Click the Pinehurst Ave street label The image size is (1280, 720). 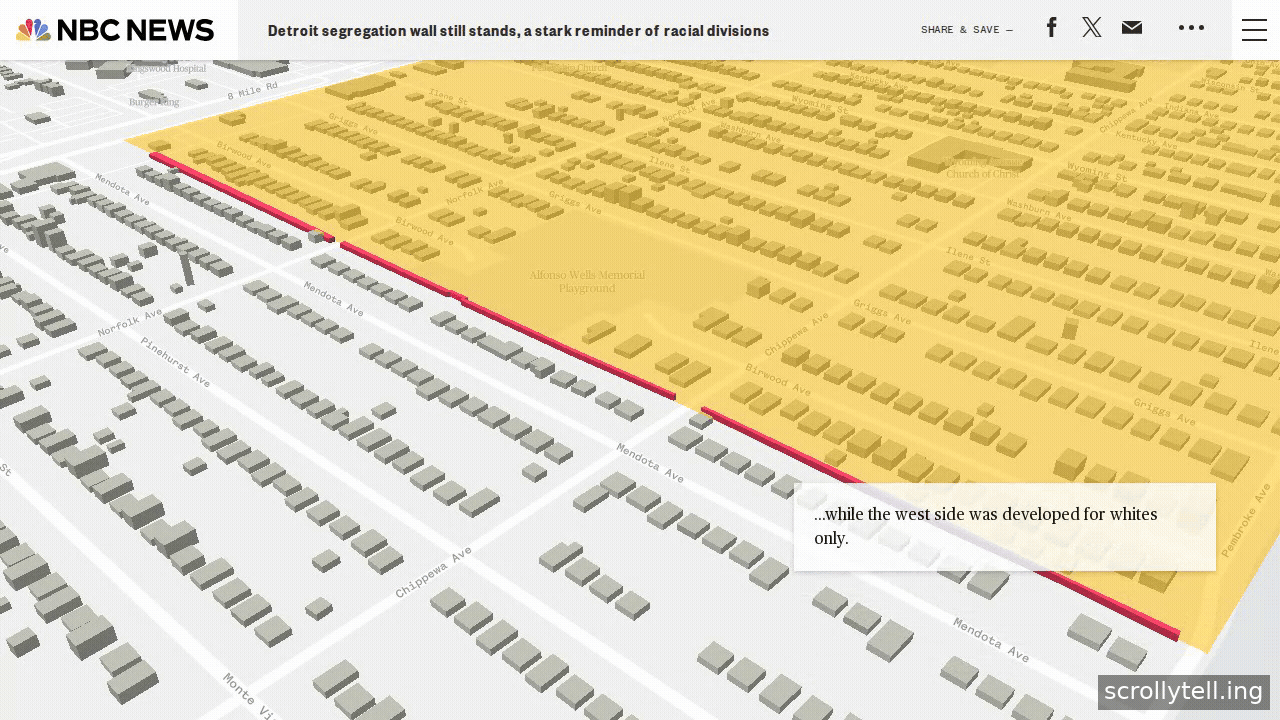[175, 361]
